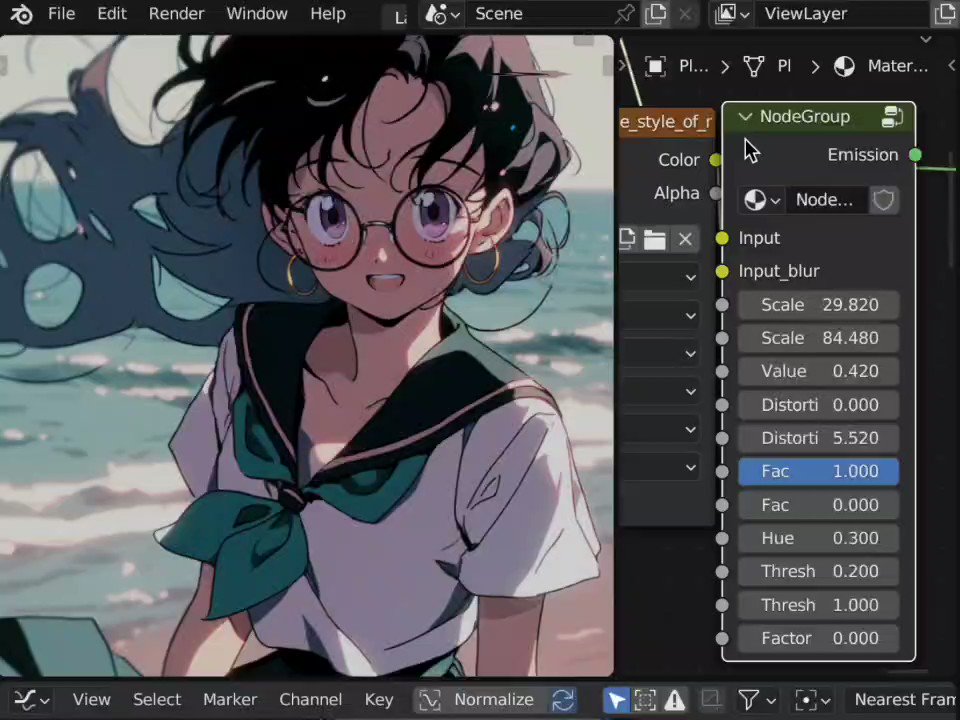
Task: Collapse the NodeGroup node with its chevron
Action: 744,116
